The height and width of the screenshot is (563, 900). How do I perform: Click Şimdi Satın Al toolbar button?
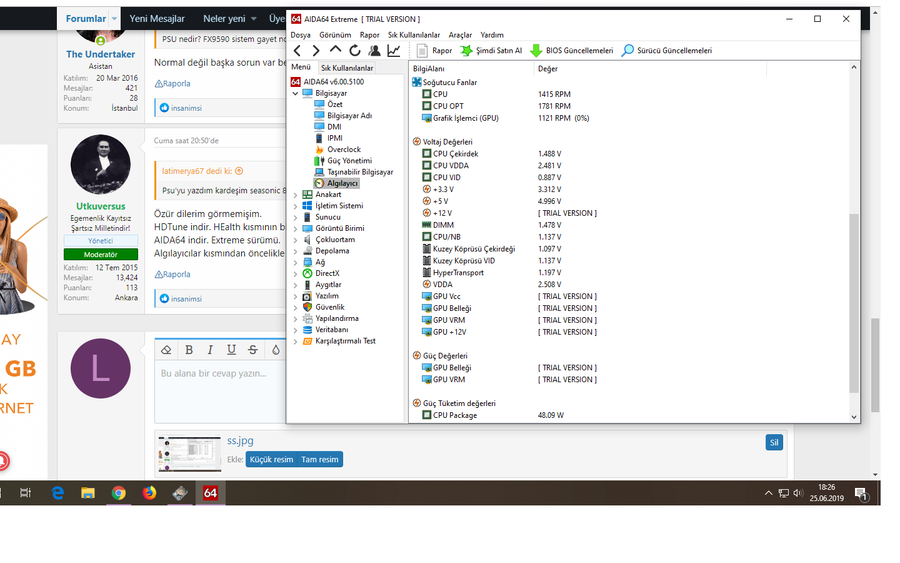pos(491,51)
